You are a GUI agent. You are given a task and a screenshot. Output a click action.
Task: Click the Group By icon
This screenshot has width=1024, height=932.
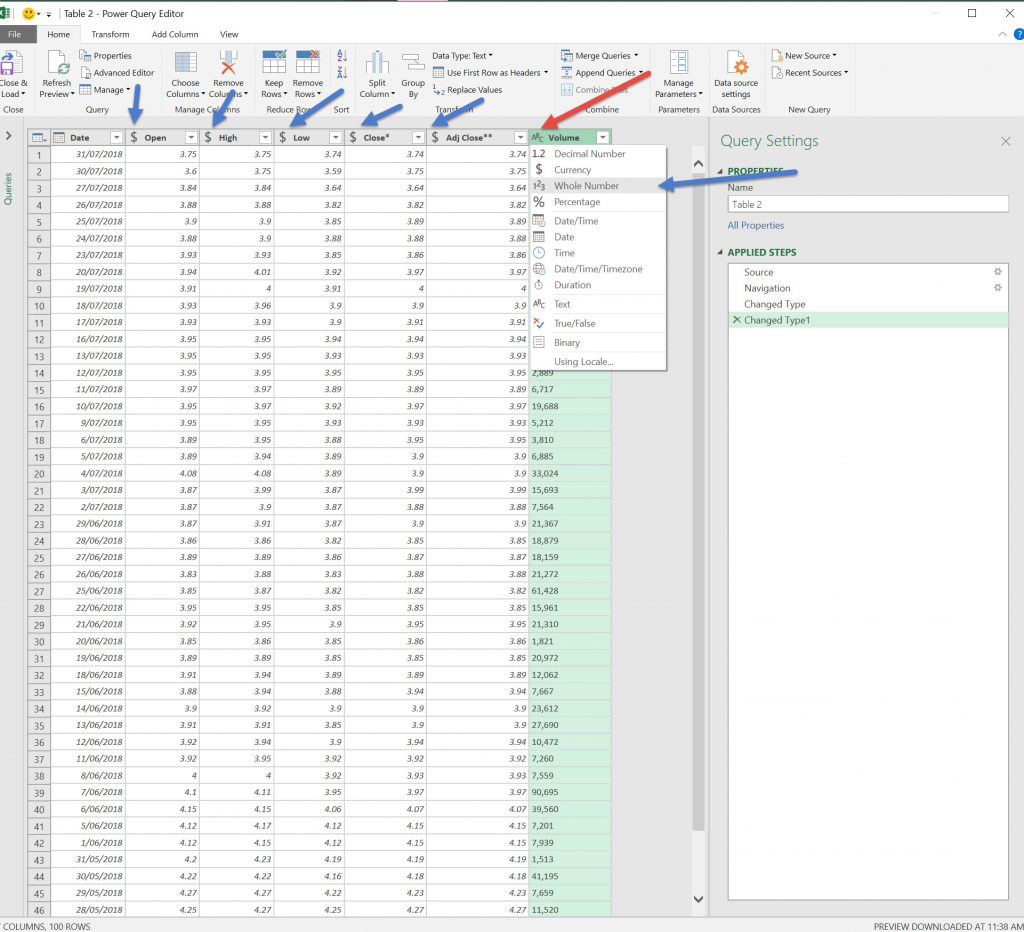click(x=413, y=63)
